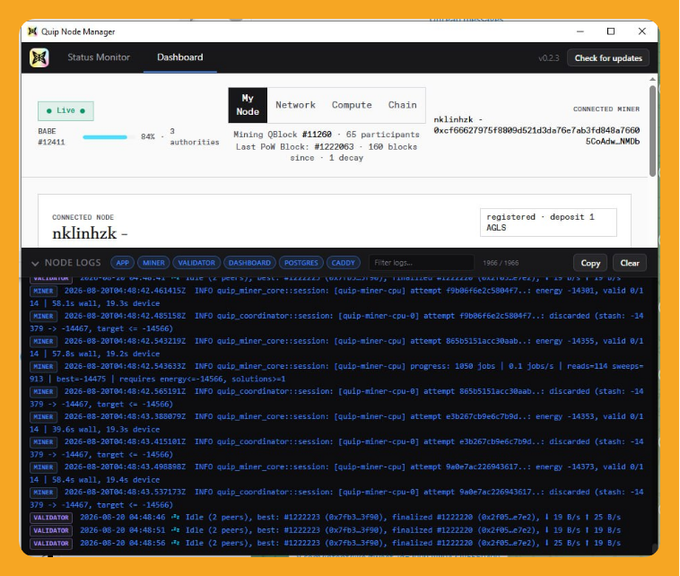680x576 pixels.
Task: Click the scrollbar up arrow
Action: tap(653, 79)
